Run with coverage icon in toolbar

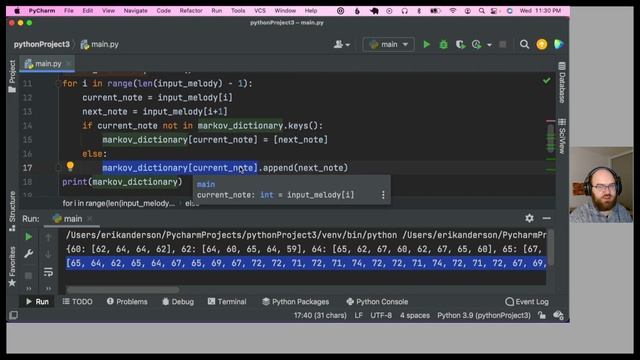[x=460, y=44]
